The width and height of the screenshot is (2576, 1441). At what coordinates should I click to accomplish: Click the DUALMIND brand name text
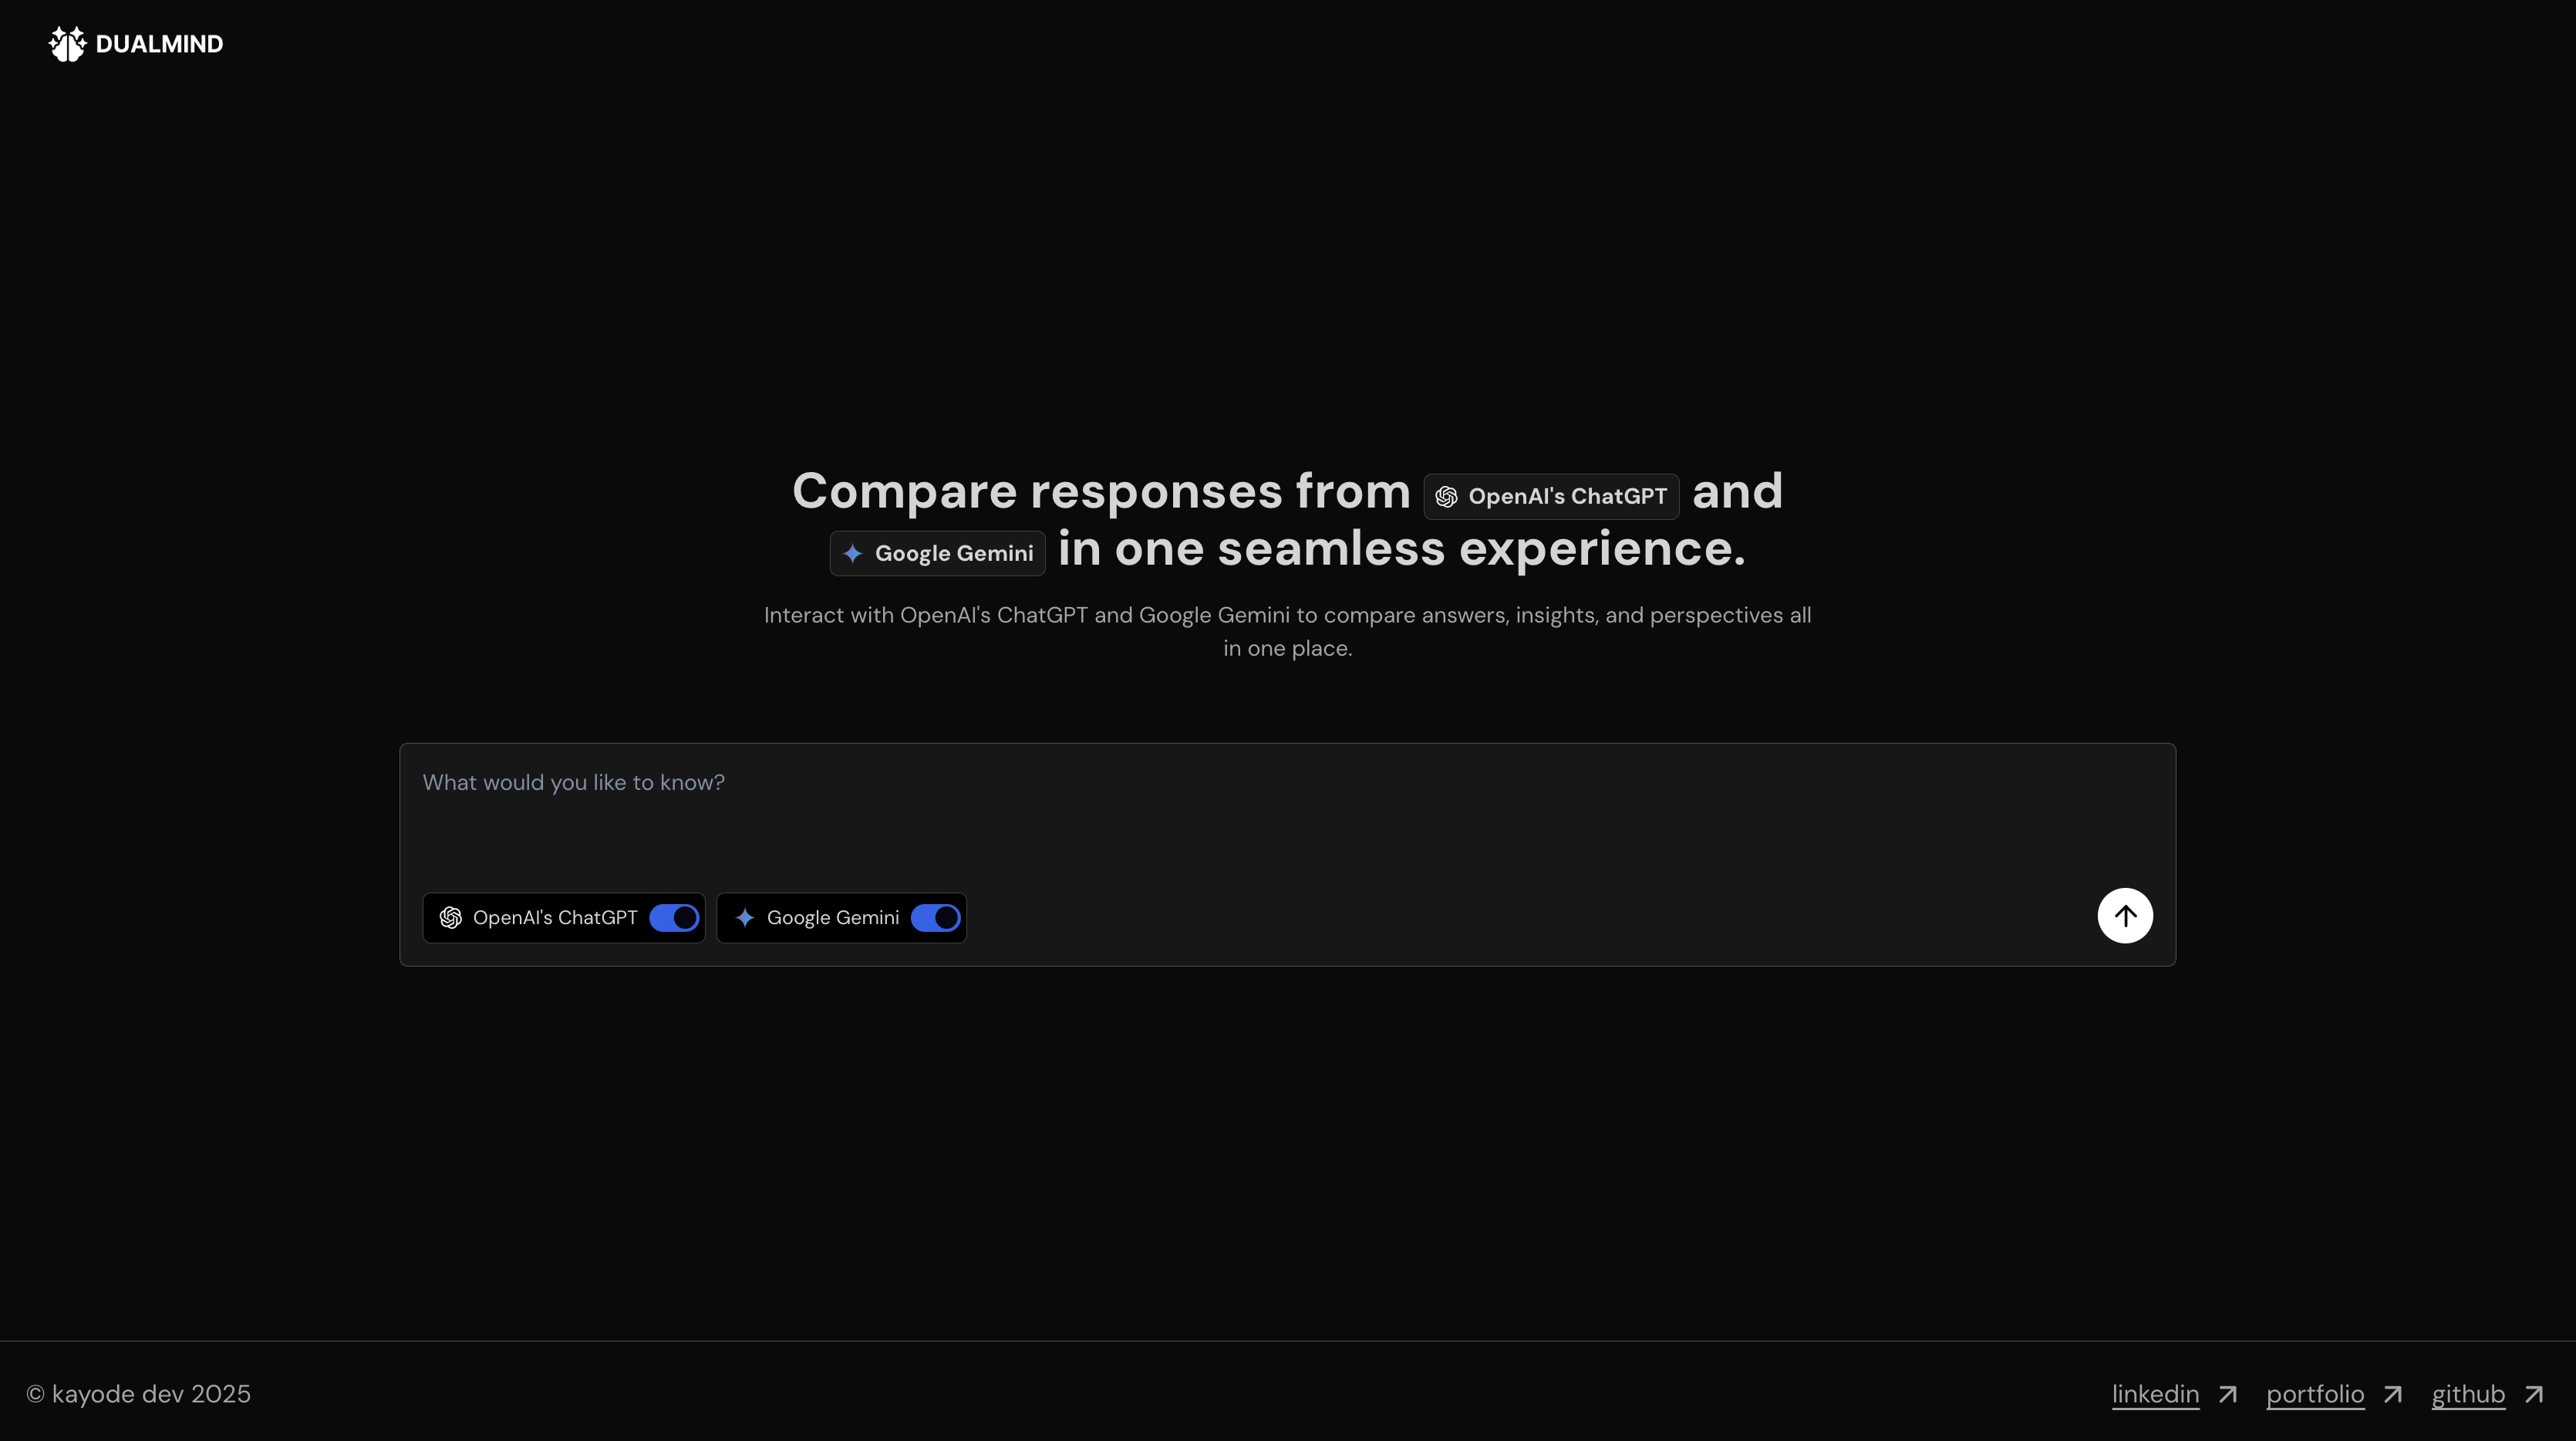[x=159, y=44]
